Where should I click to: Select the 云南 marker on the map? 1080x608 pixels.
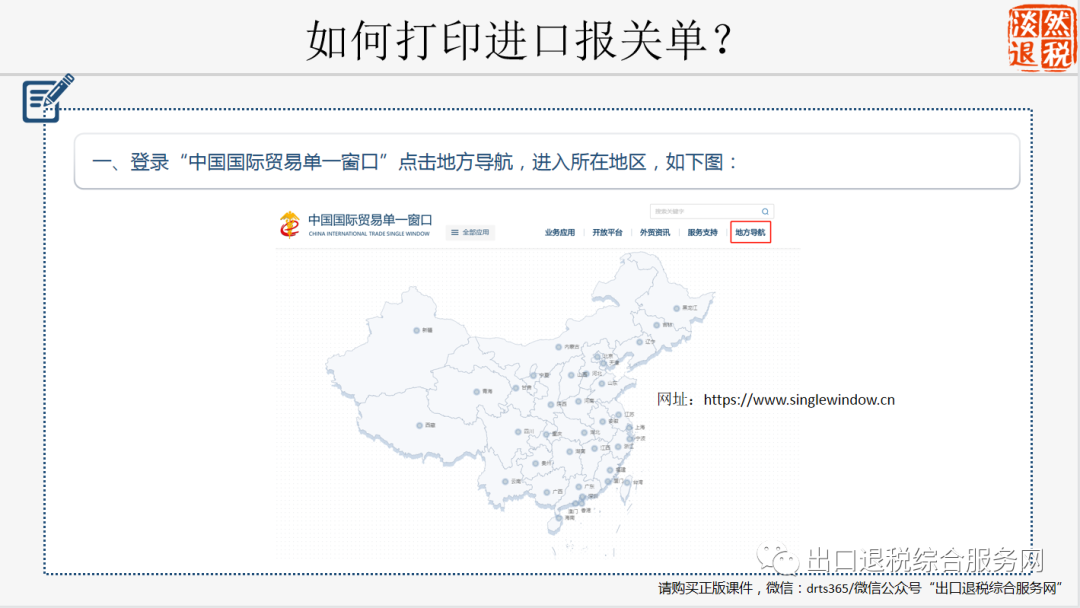(x=506, y=481)
